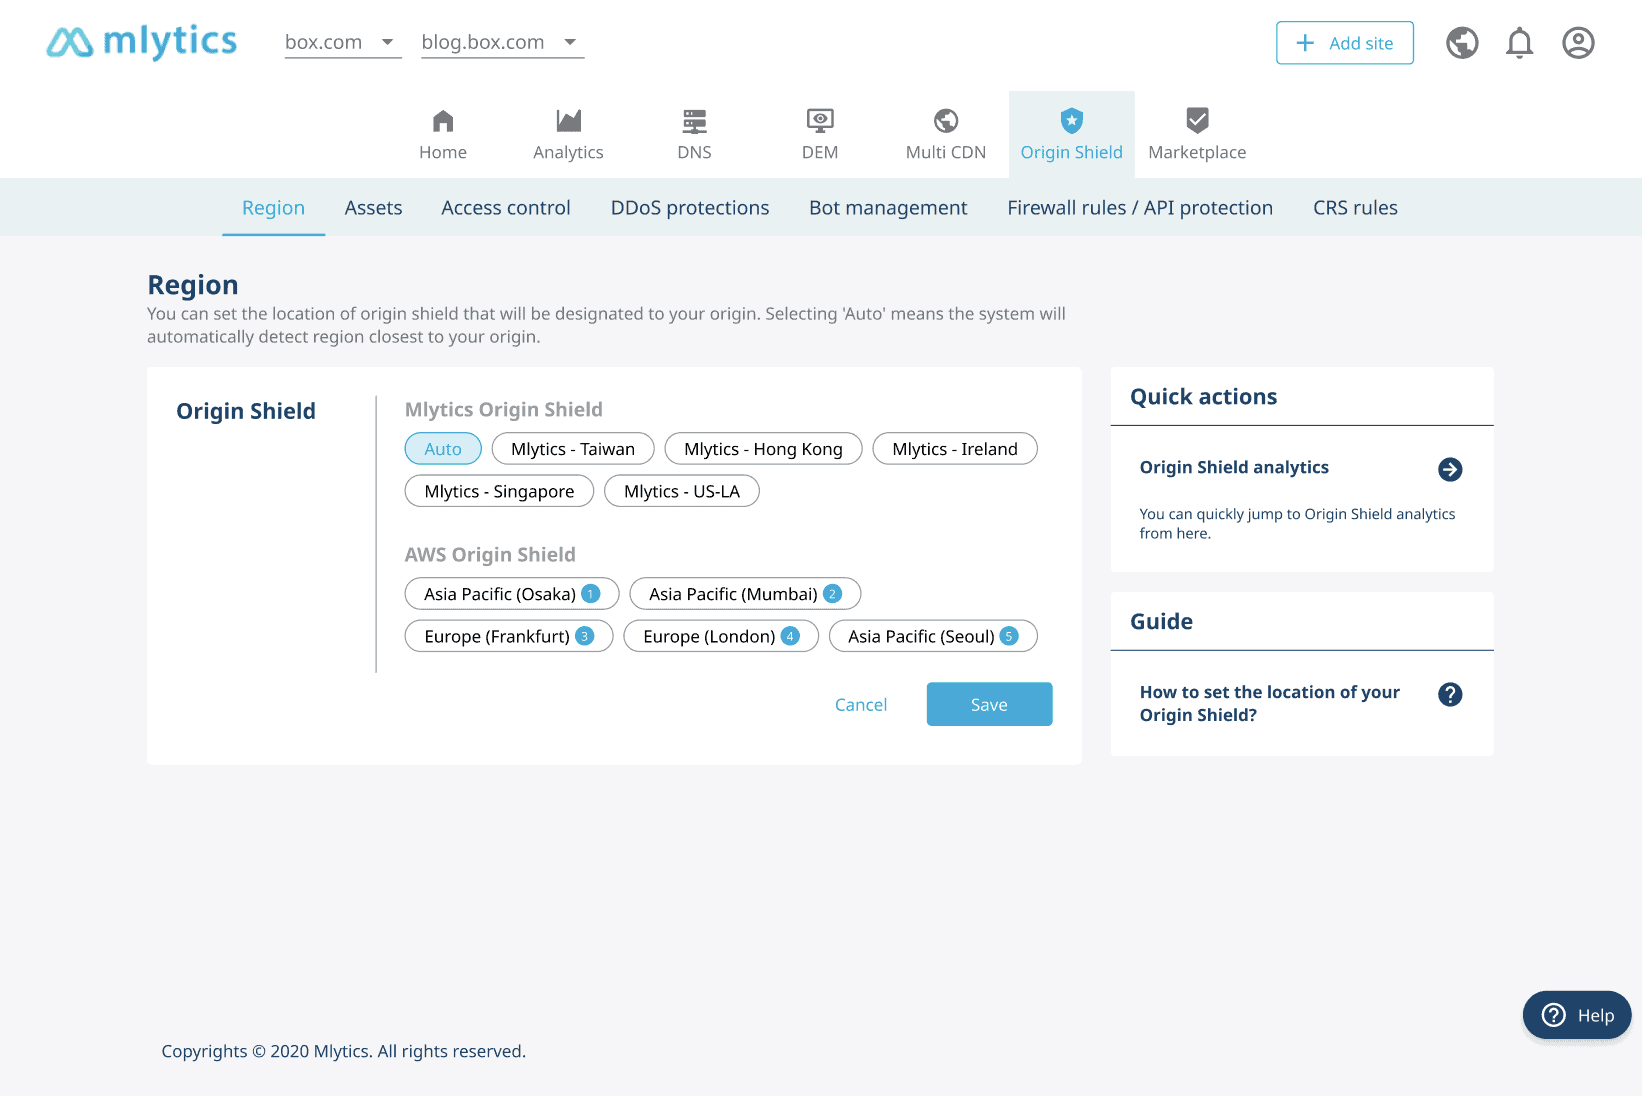Switch to the Region tab

(273, 208)
